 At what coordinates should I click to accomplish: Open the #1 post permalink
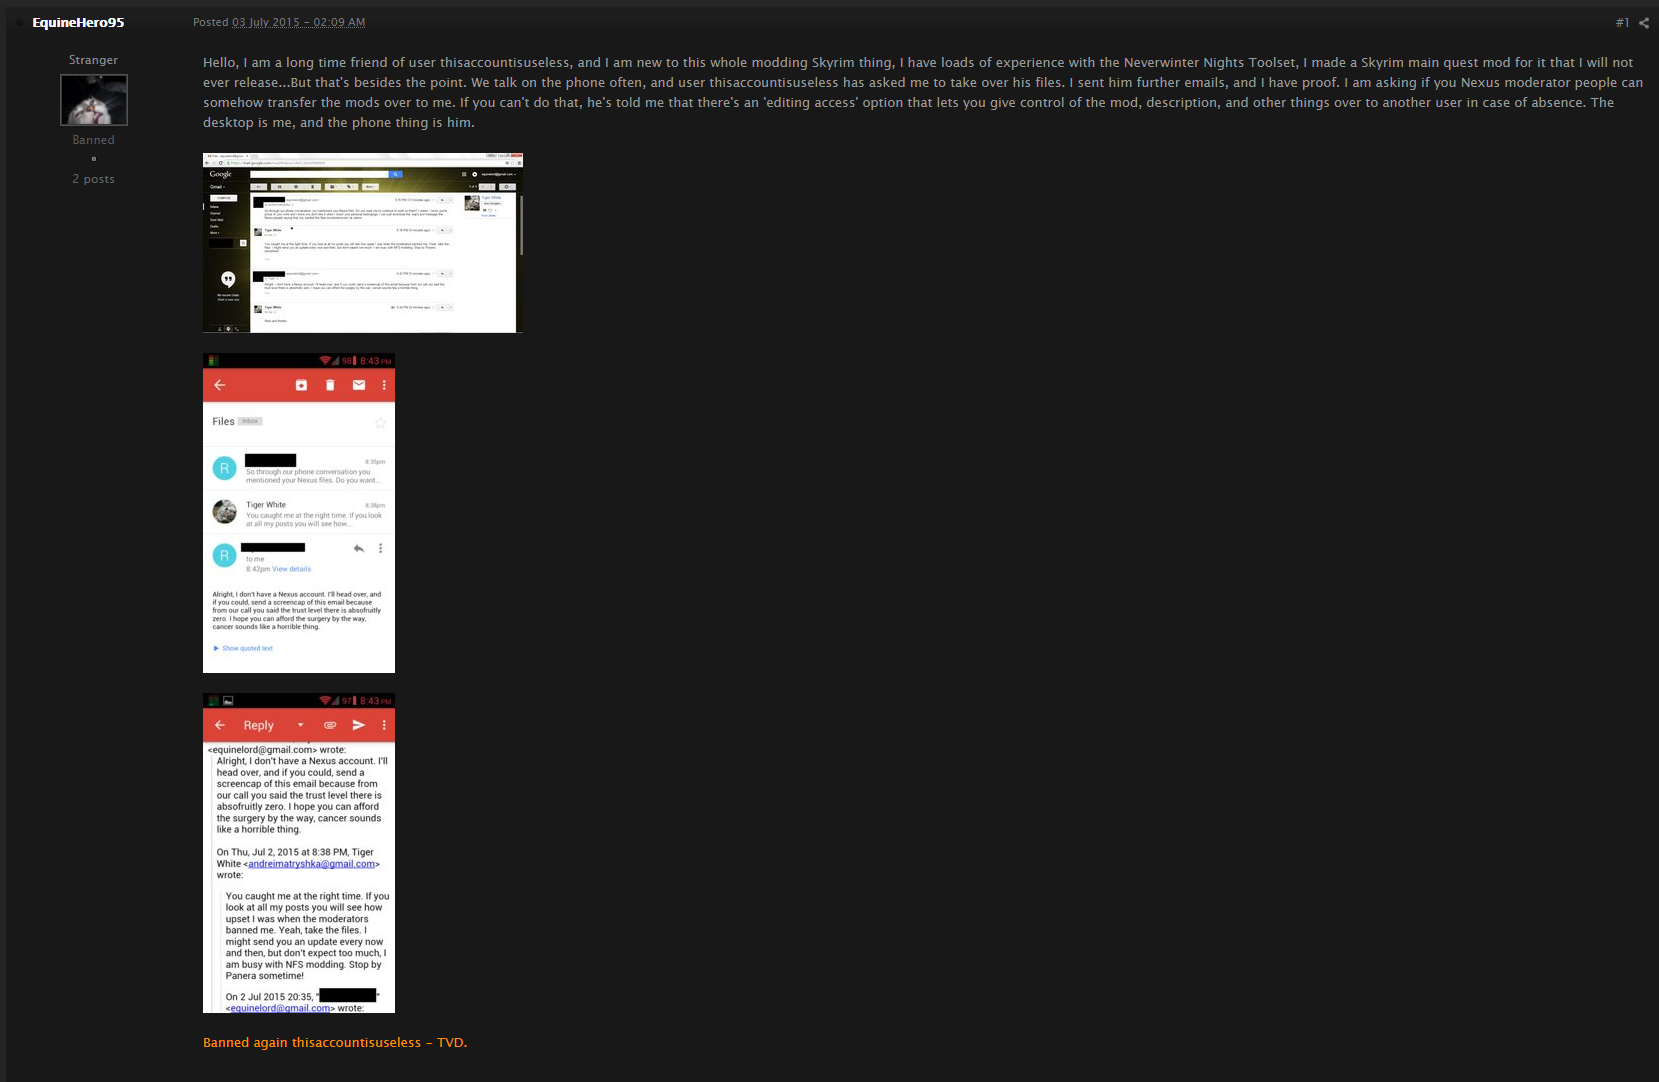click(x=1622, y=22)
